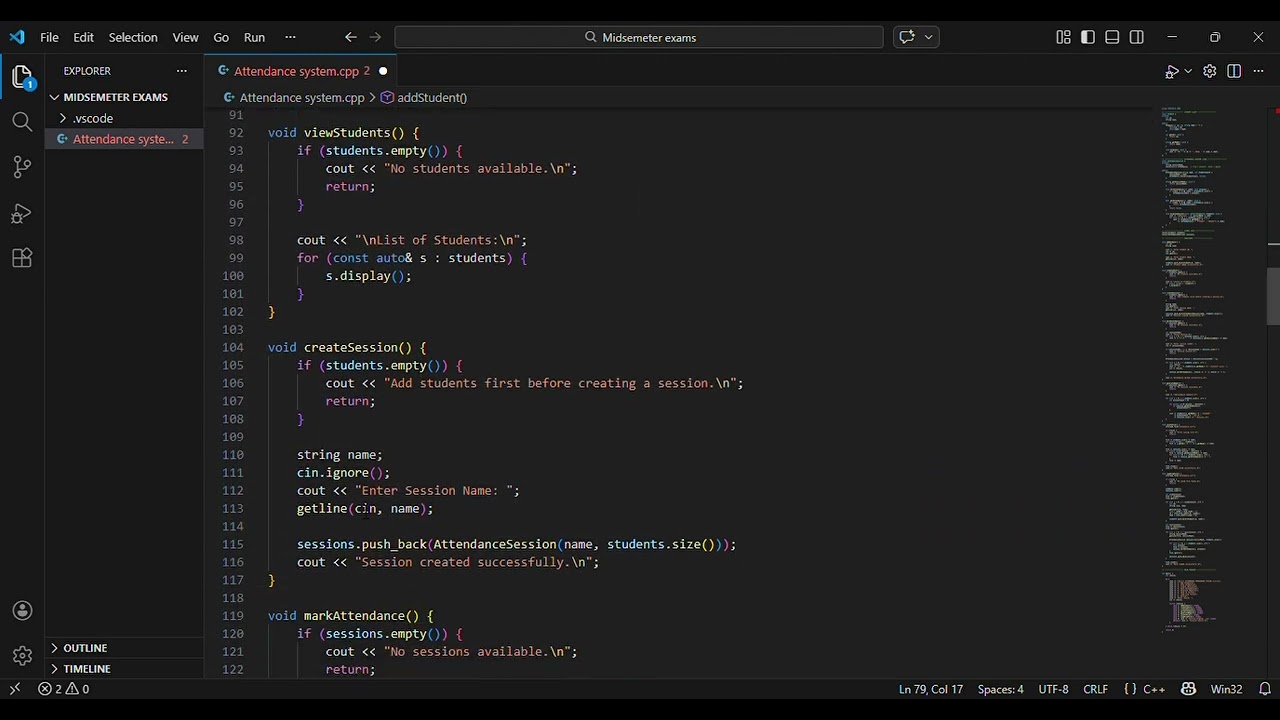Toggle the Secondary Side Bar
Screen dimensions: 1280x720
coord(1137,37)
